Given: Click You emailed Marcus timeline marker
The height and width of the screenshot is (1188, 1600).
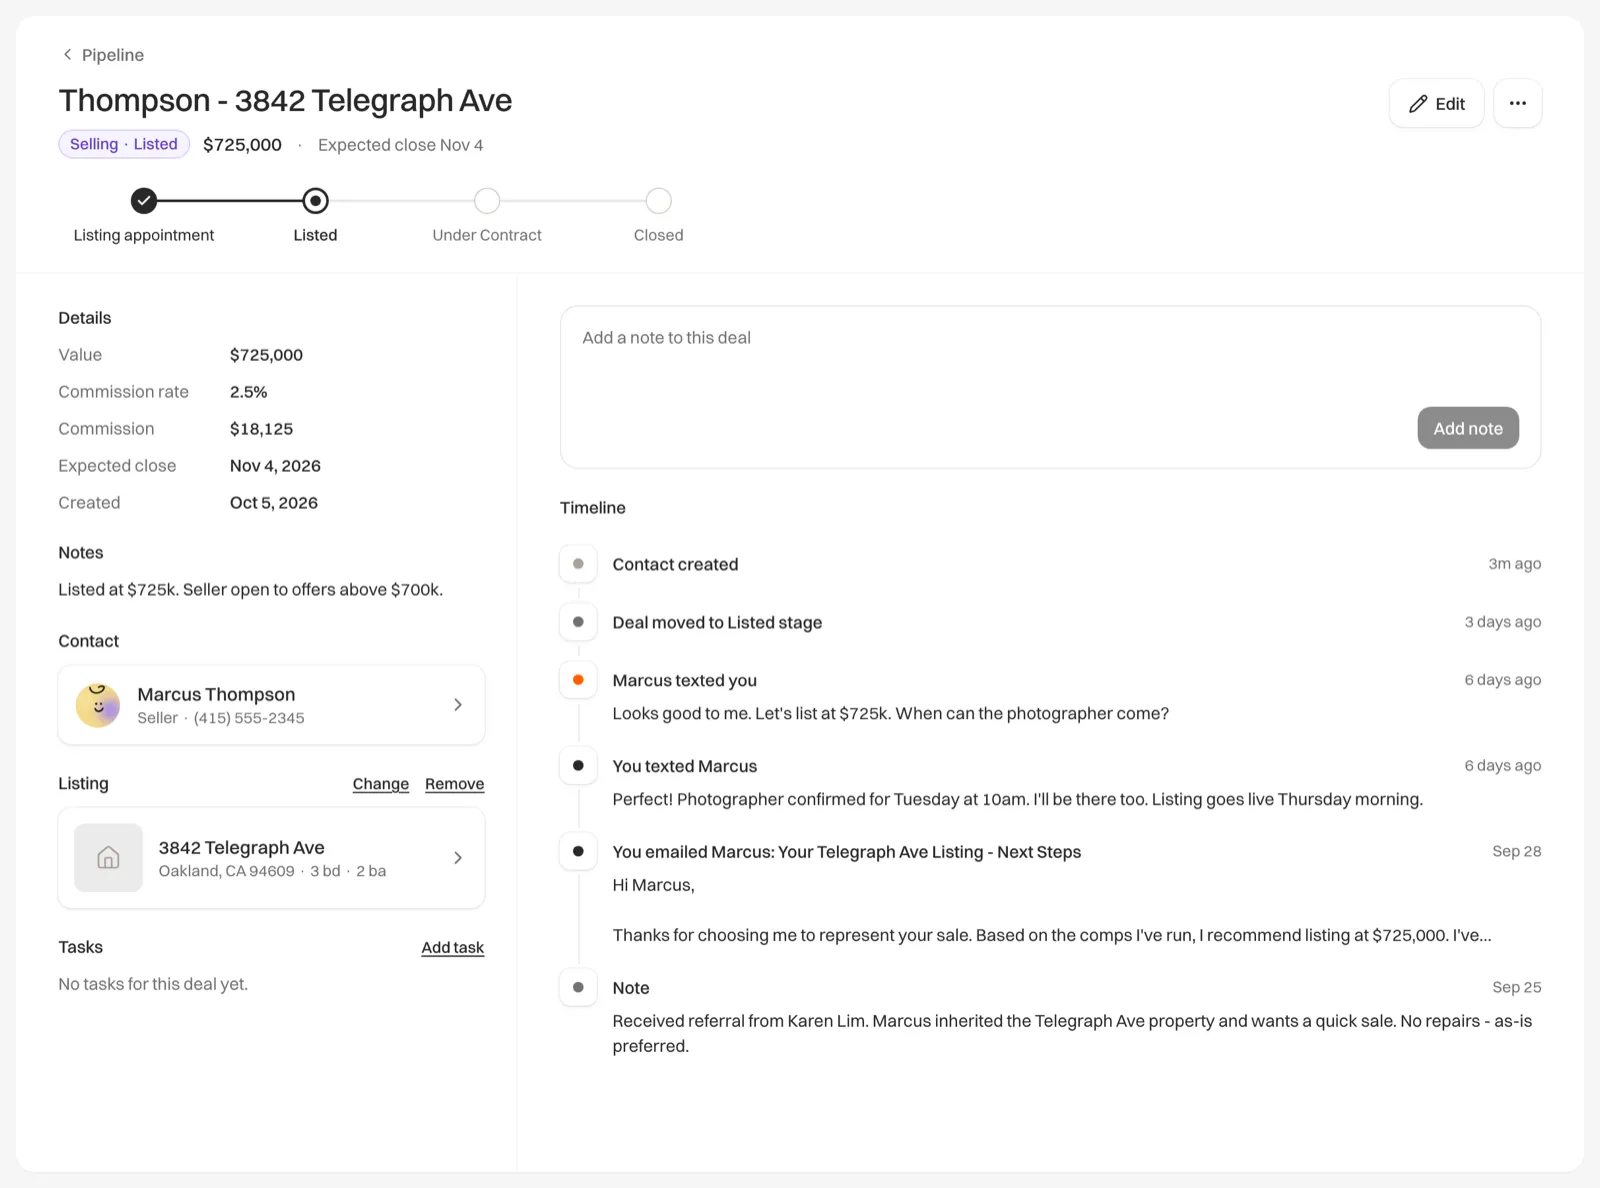Looking at the screenshot, I should [x=578, y=852].
